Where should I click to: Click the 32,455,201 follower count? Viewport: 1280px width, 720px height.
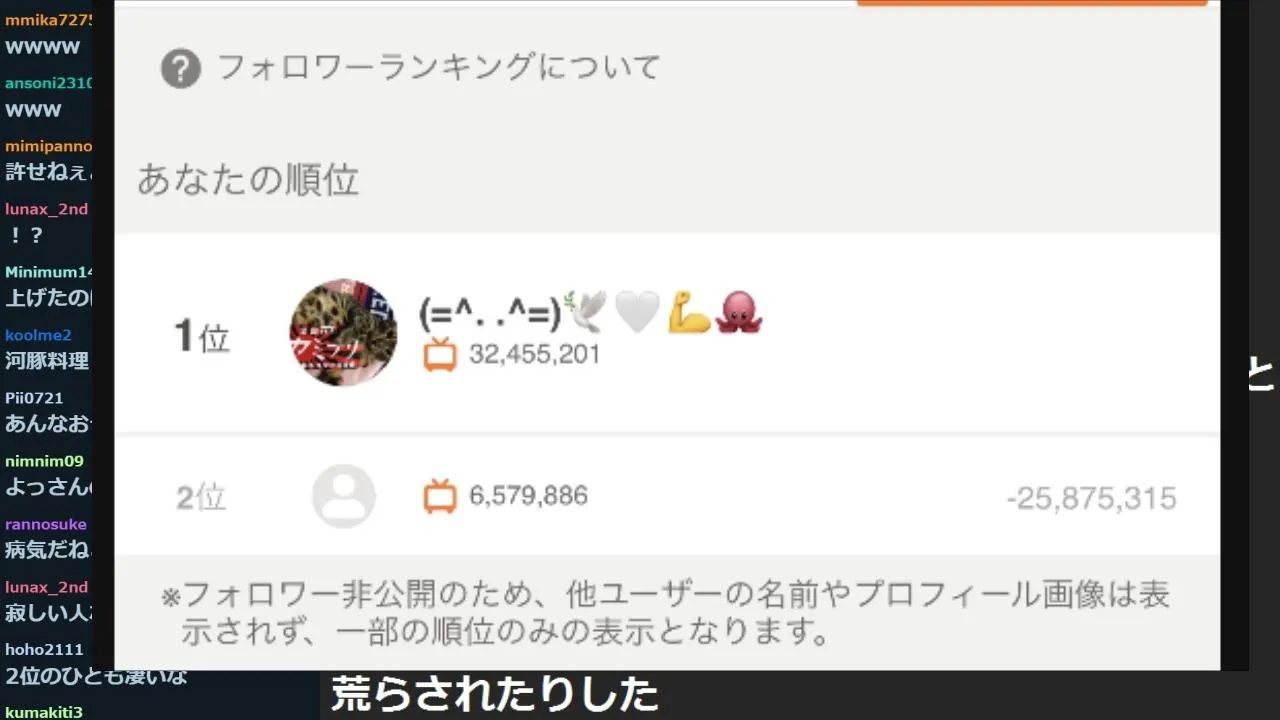pyautogui.click(x=535, y=355)
